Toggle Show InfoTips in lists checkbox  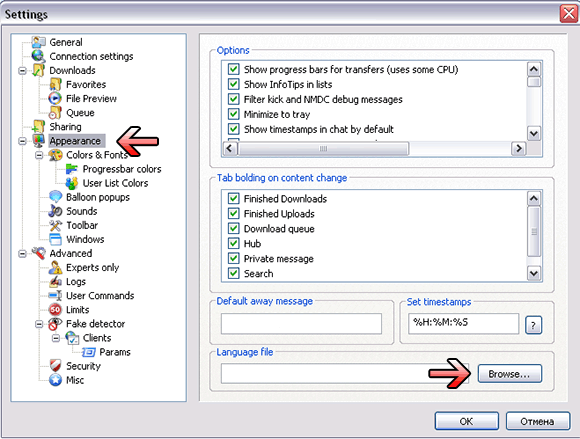pyautogui.click(x=233, y=84)
